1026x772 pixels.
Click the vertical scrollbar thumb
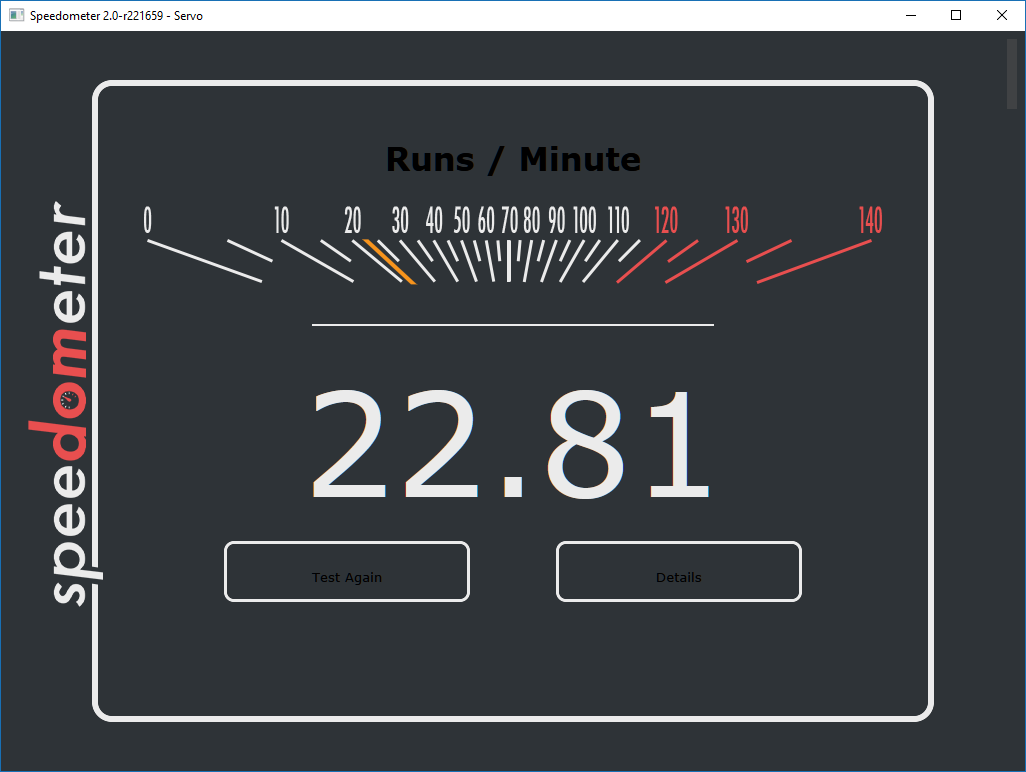pyautogui.click(x=1012, y=73)
